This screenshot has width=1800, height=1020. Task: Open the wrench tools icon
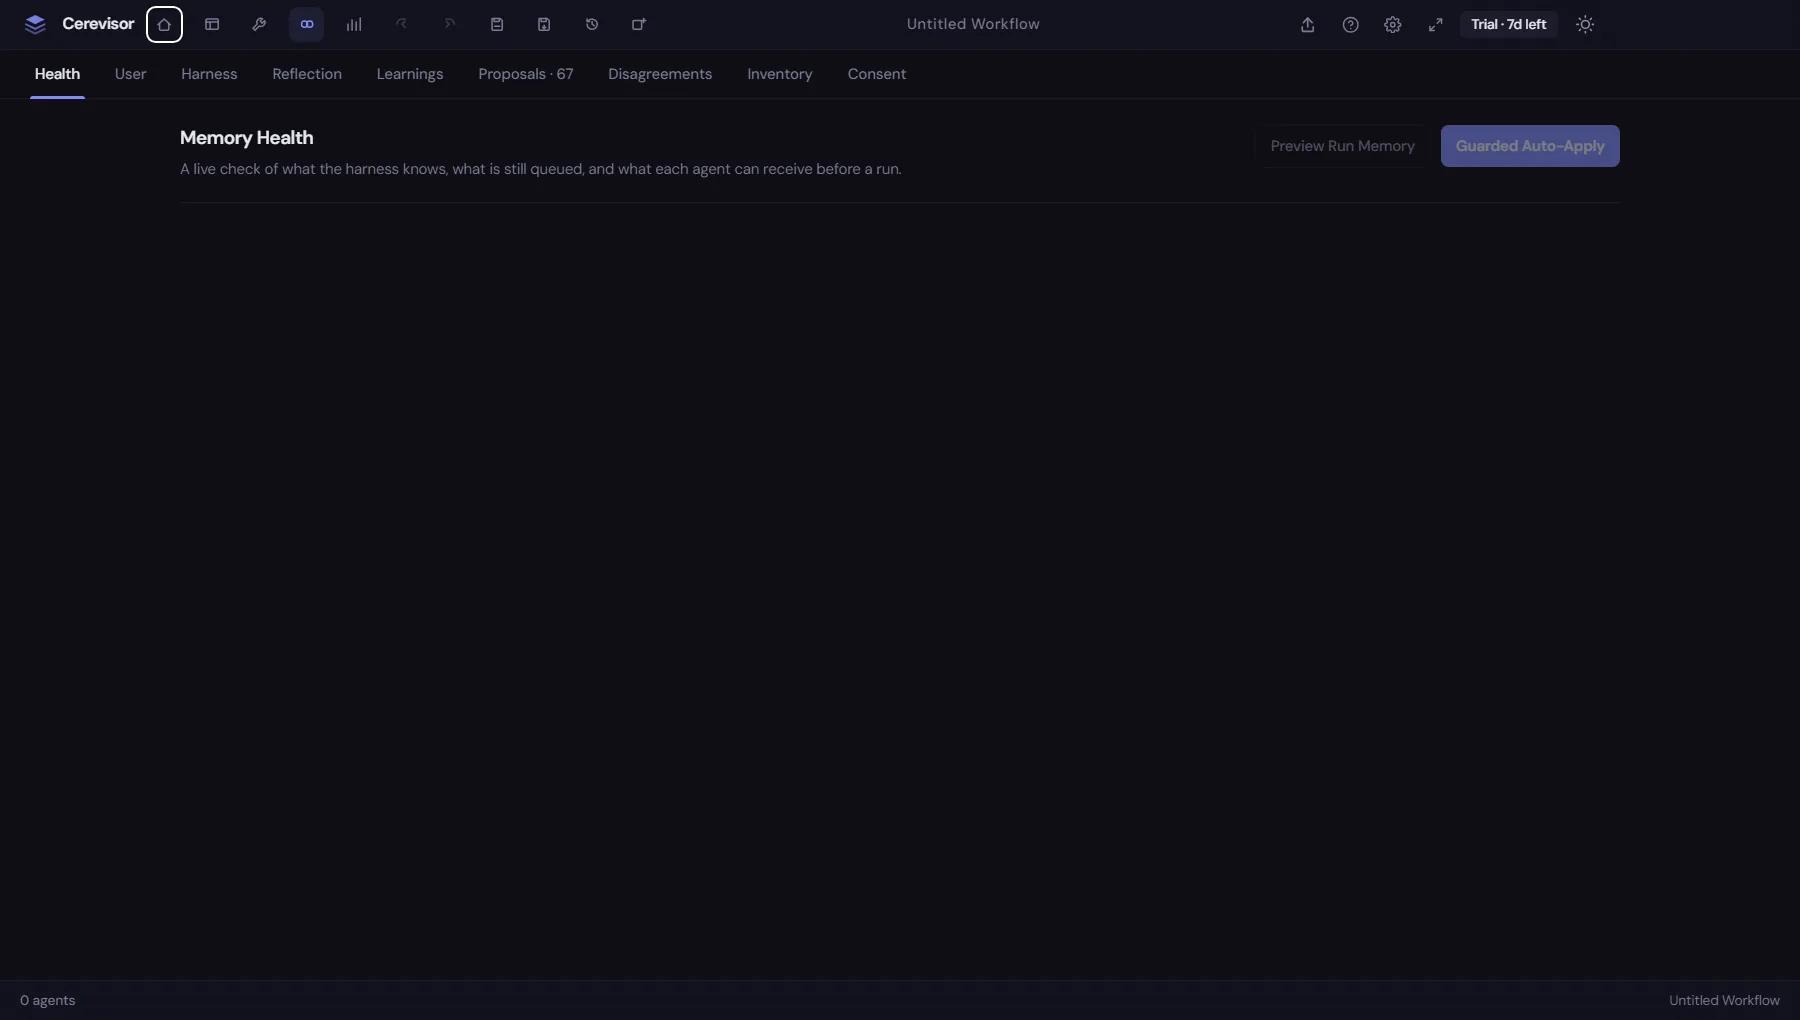(x=259, y=24)
